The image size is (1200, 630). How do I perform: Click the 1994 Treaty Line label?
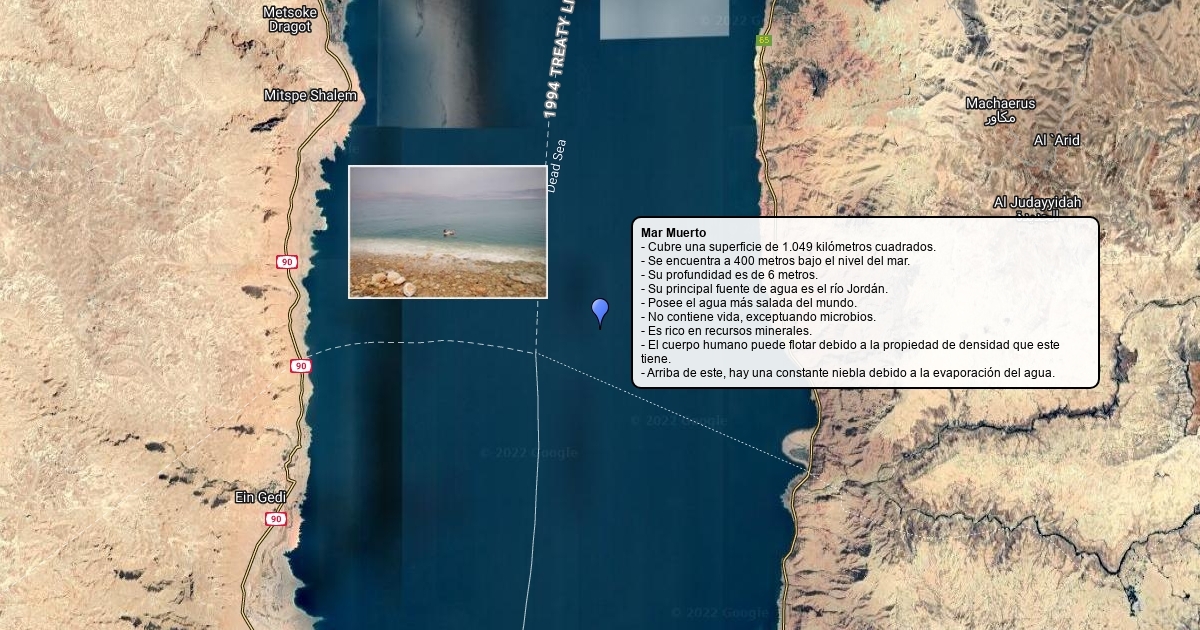coord(560,60)
